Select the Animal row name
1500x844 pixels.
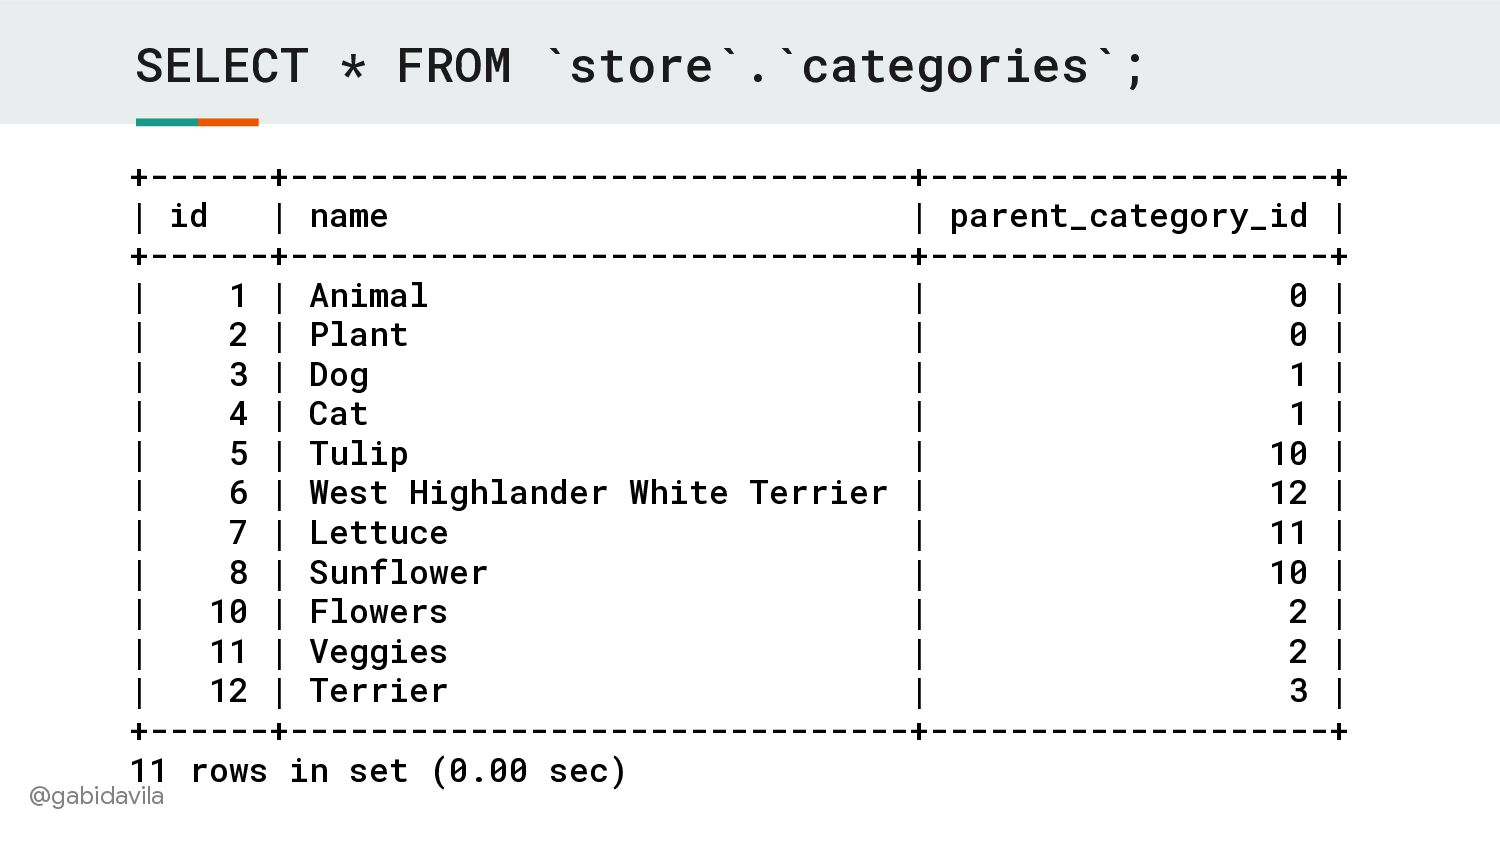(x=368, y=296)
